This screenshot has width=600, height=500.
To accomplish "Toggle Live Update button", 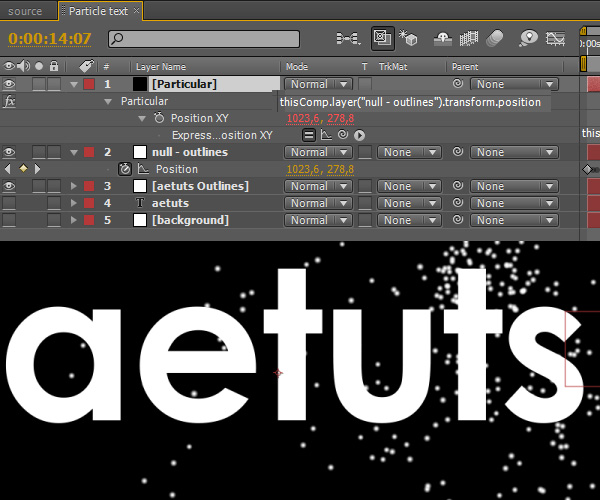I will [x=383, y=38].
